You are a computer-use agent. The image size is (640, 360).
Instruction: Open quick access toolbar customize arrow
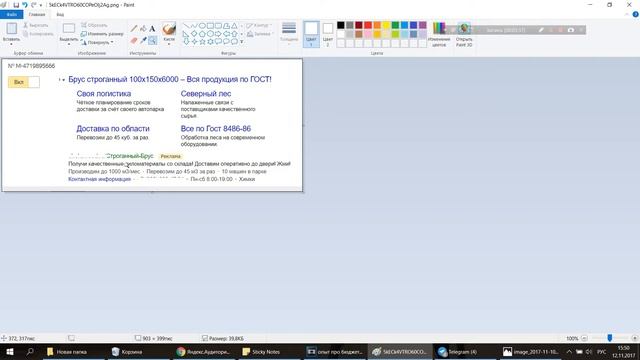[41, 5]
